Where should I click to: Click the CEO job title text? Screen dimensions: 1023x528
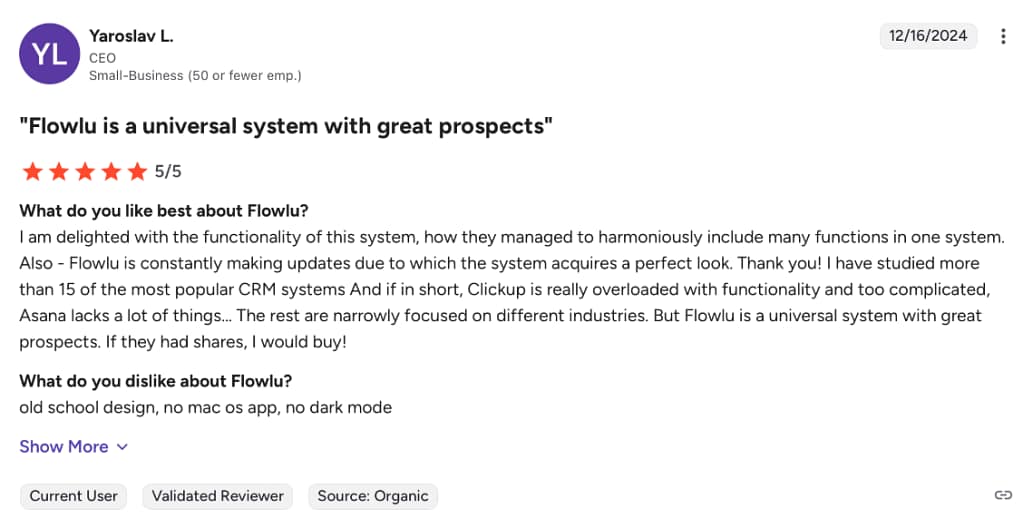(102, 58)
